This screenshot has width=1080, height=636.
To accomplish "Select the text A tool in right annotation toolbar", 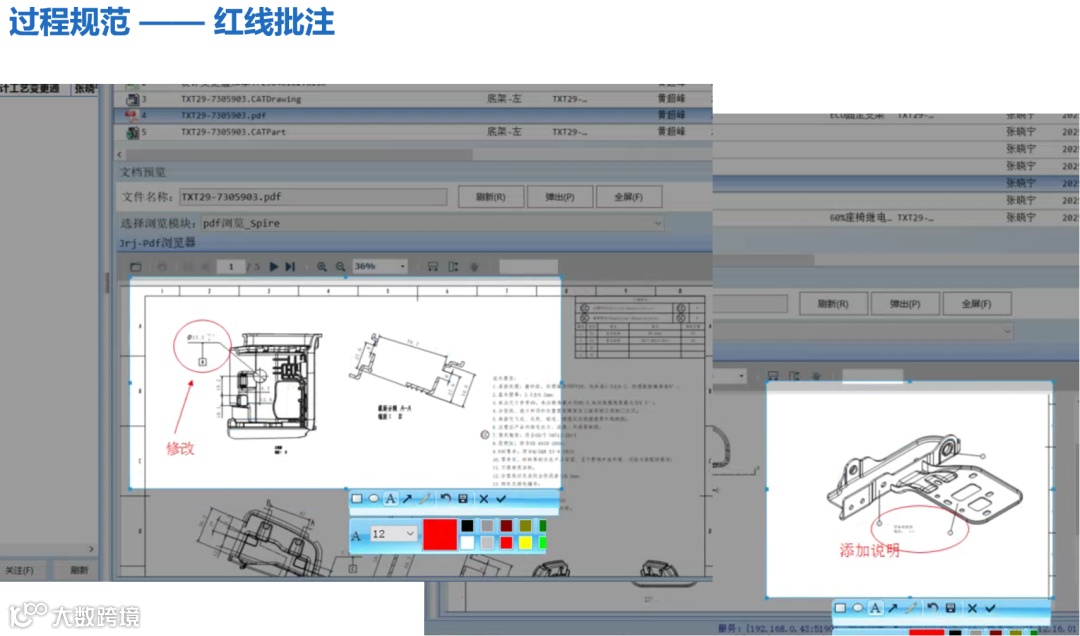I will point(875,608).
